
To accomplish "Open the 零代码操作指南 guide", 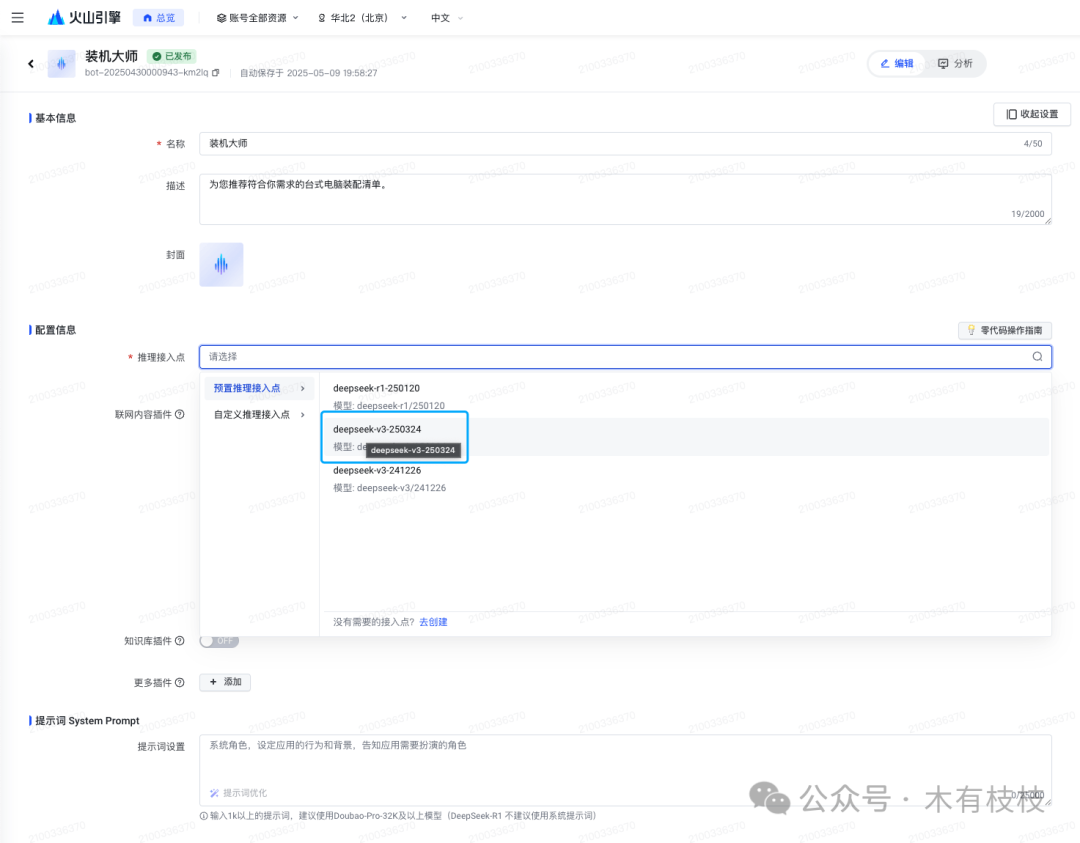I will 1004,331.
